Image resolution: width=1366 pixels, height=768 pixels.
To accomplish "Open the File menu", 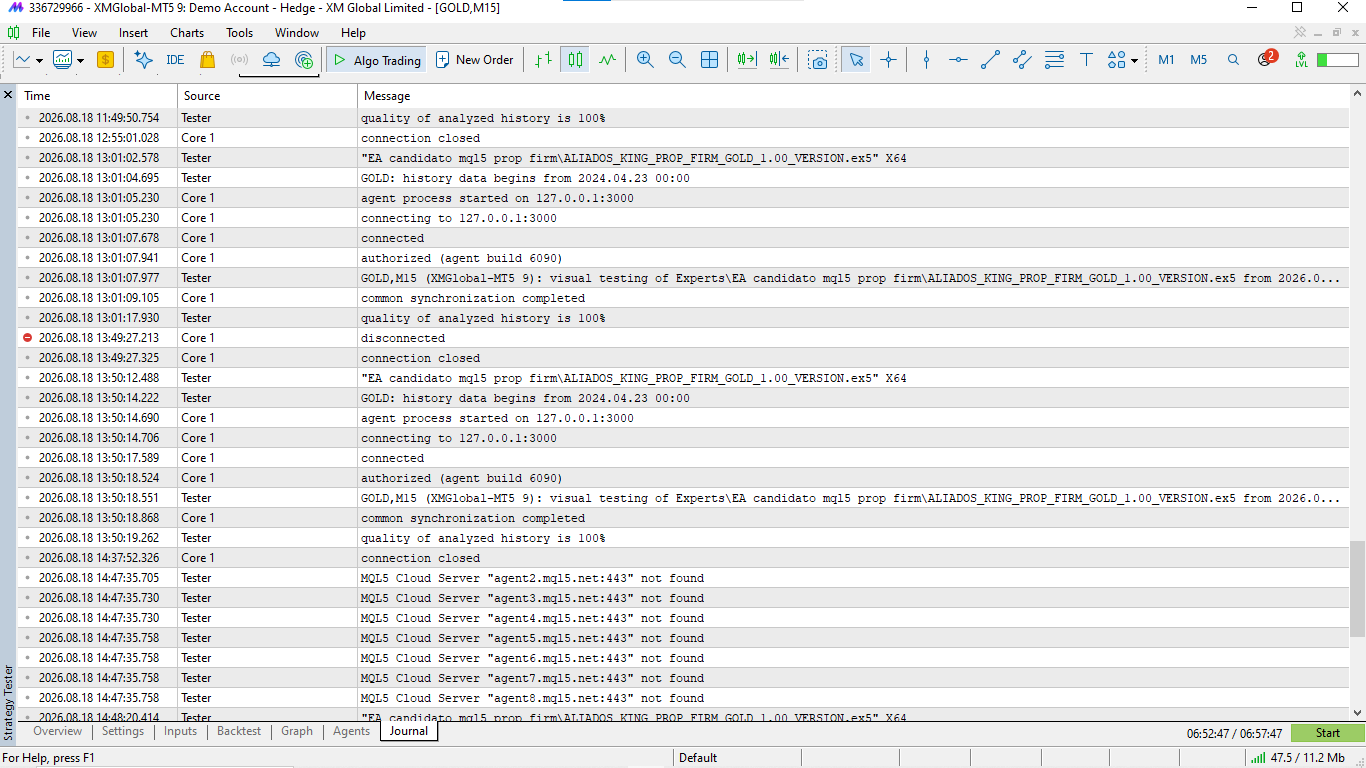I will tap(41, 33).
